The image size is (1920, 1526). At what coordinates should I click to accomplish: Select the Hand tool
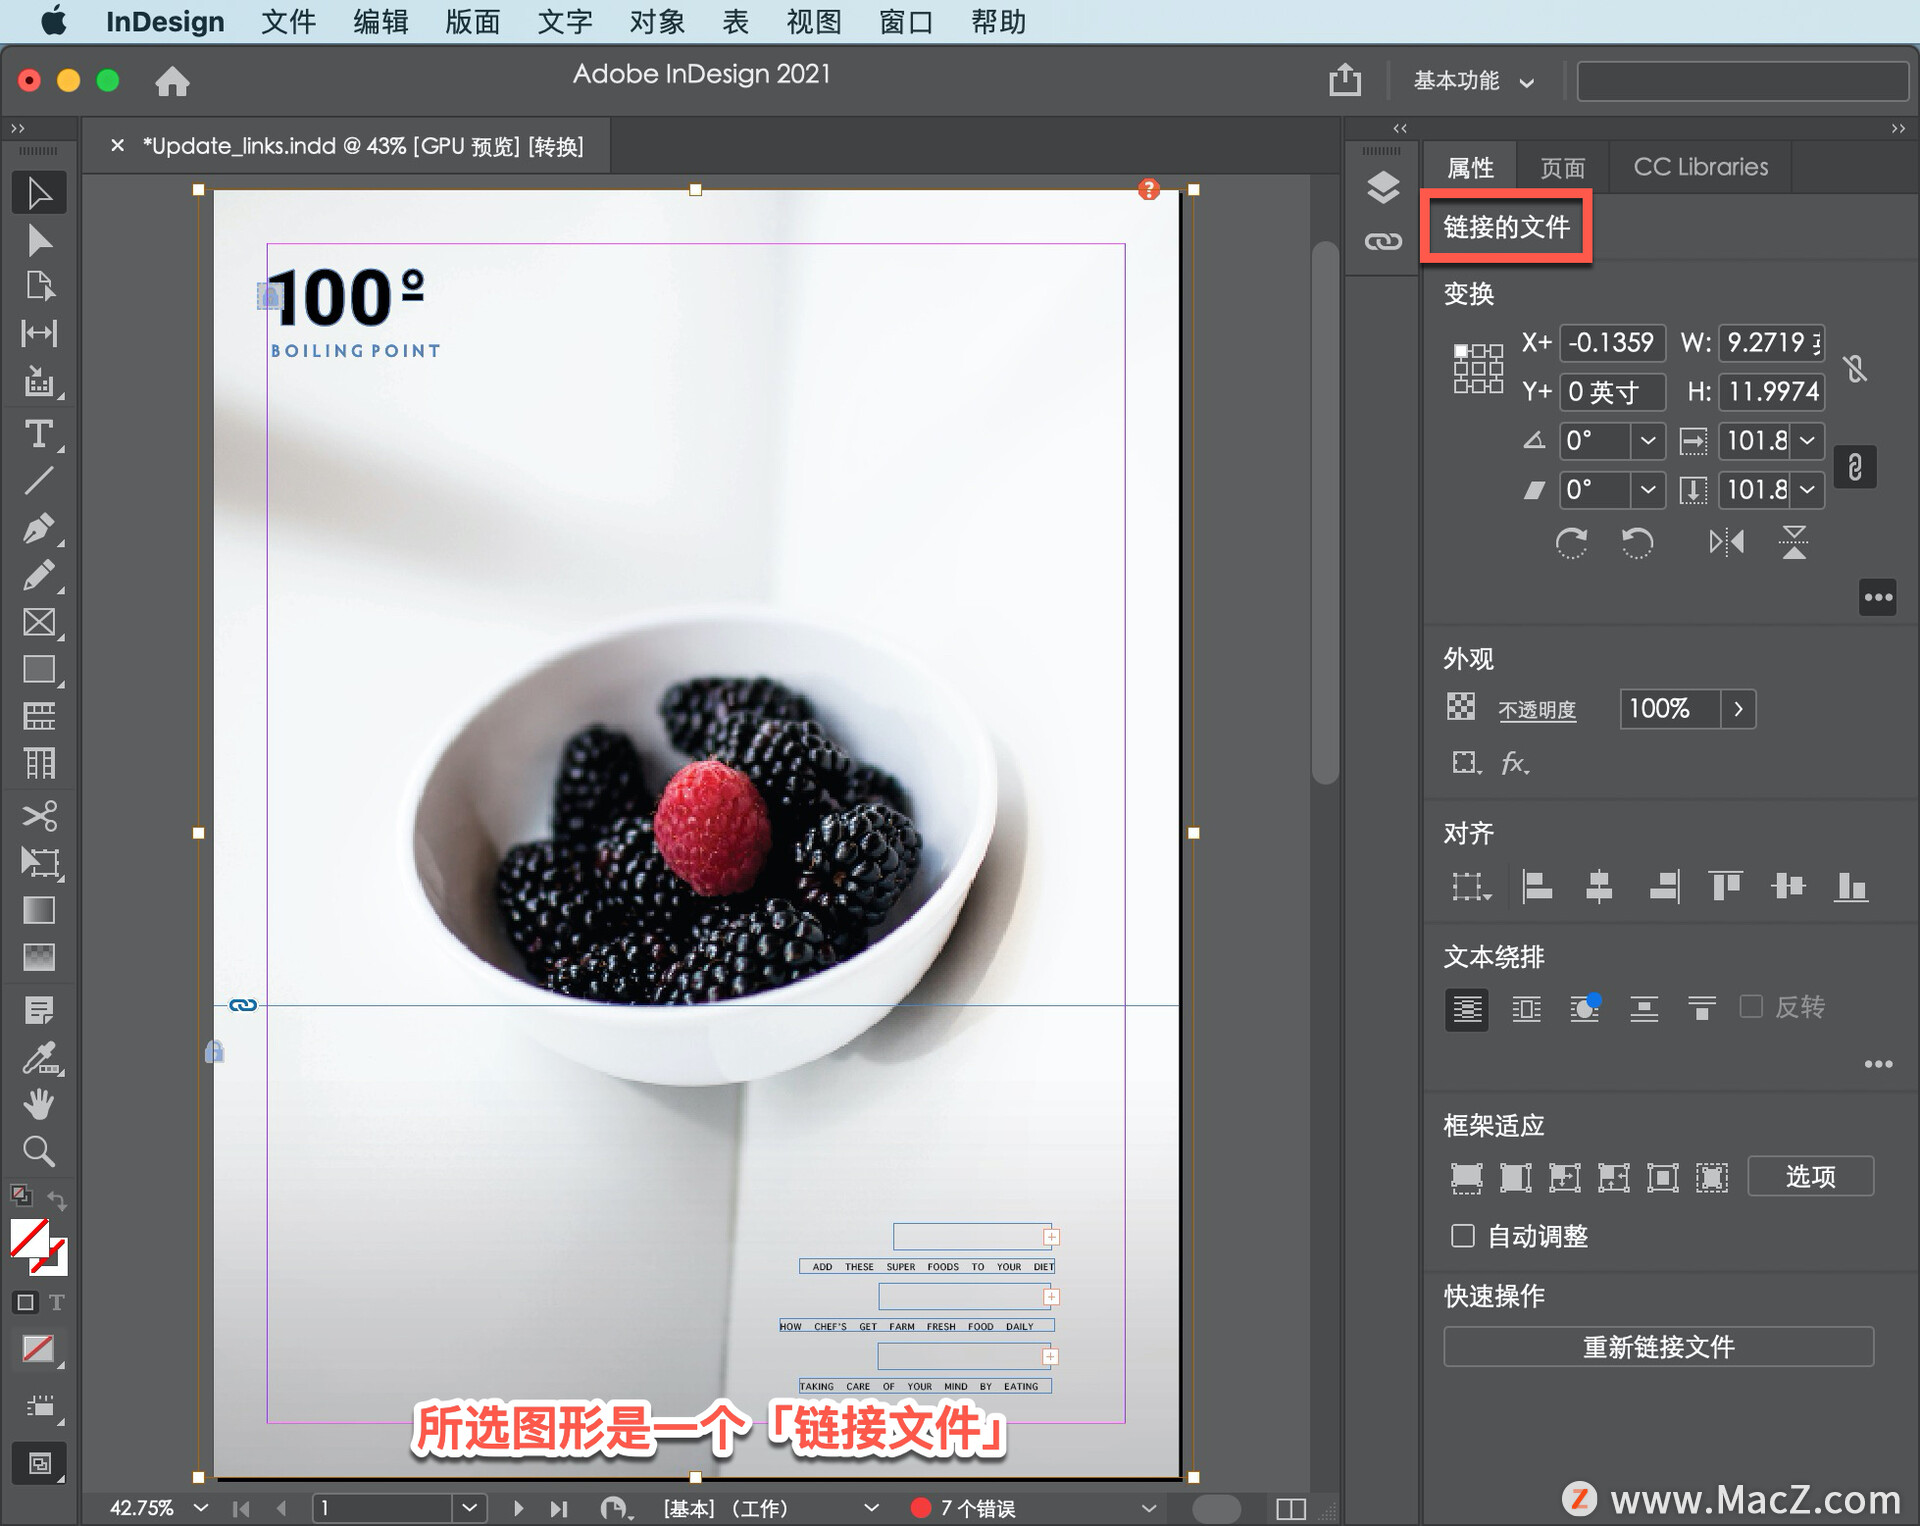click(x=38, y=1104)
